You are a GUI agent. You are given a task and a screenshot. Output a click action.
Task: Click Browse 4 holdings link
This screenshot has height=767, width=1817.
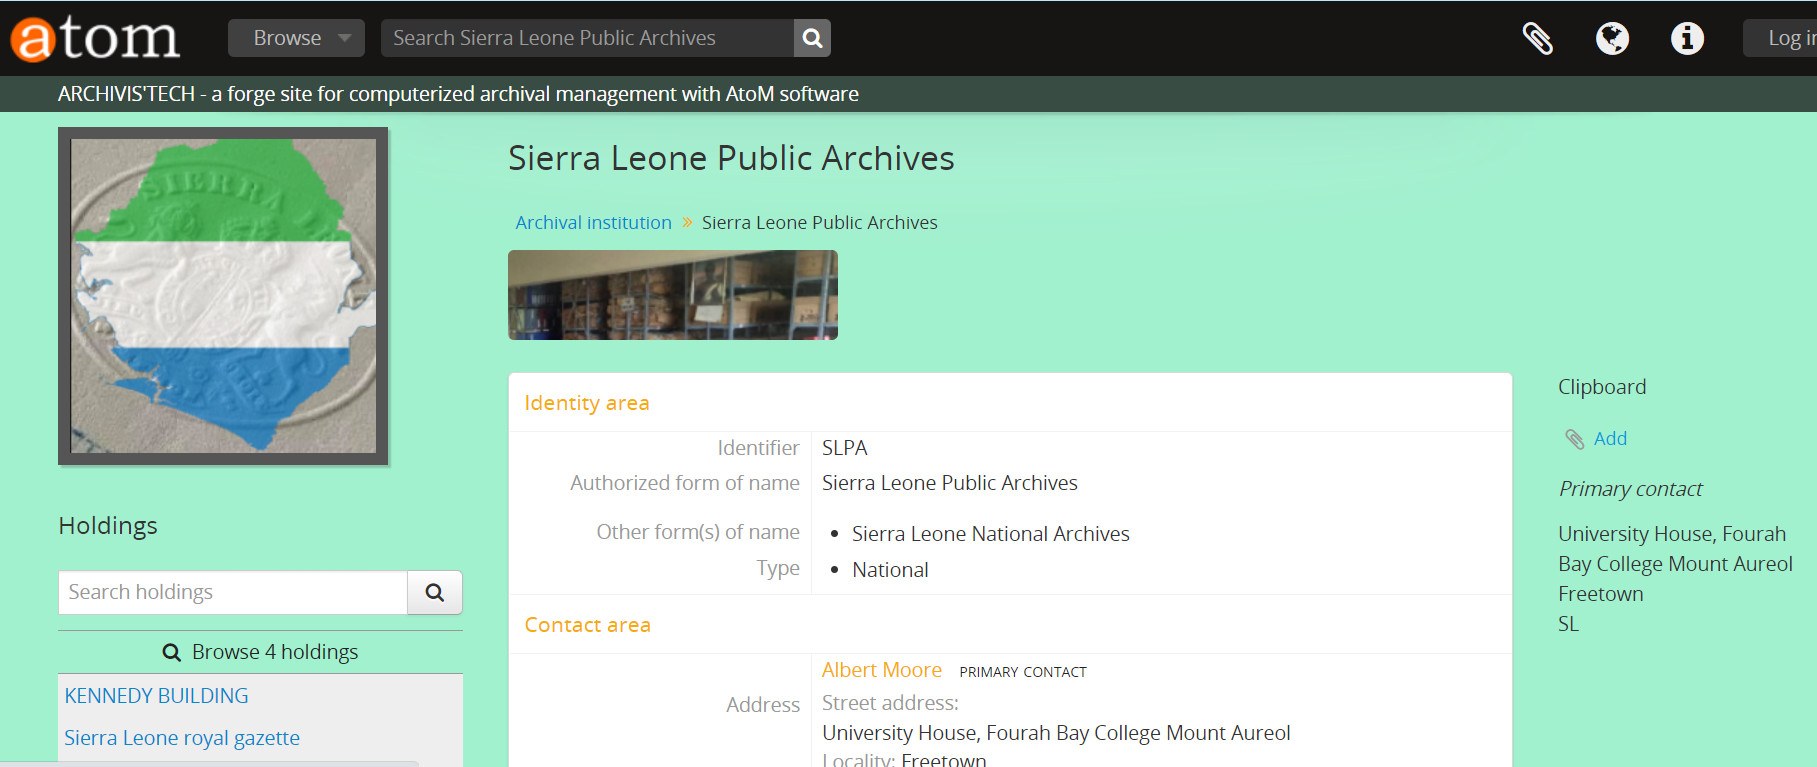[x=260, y=652]
